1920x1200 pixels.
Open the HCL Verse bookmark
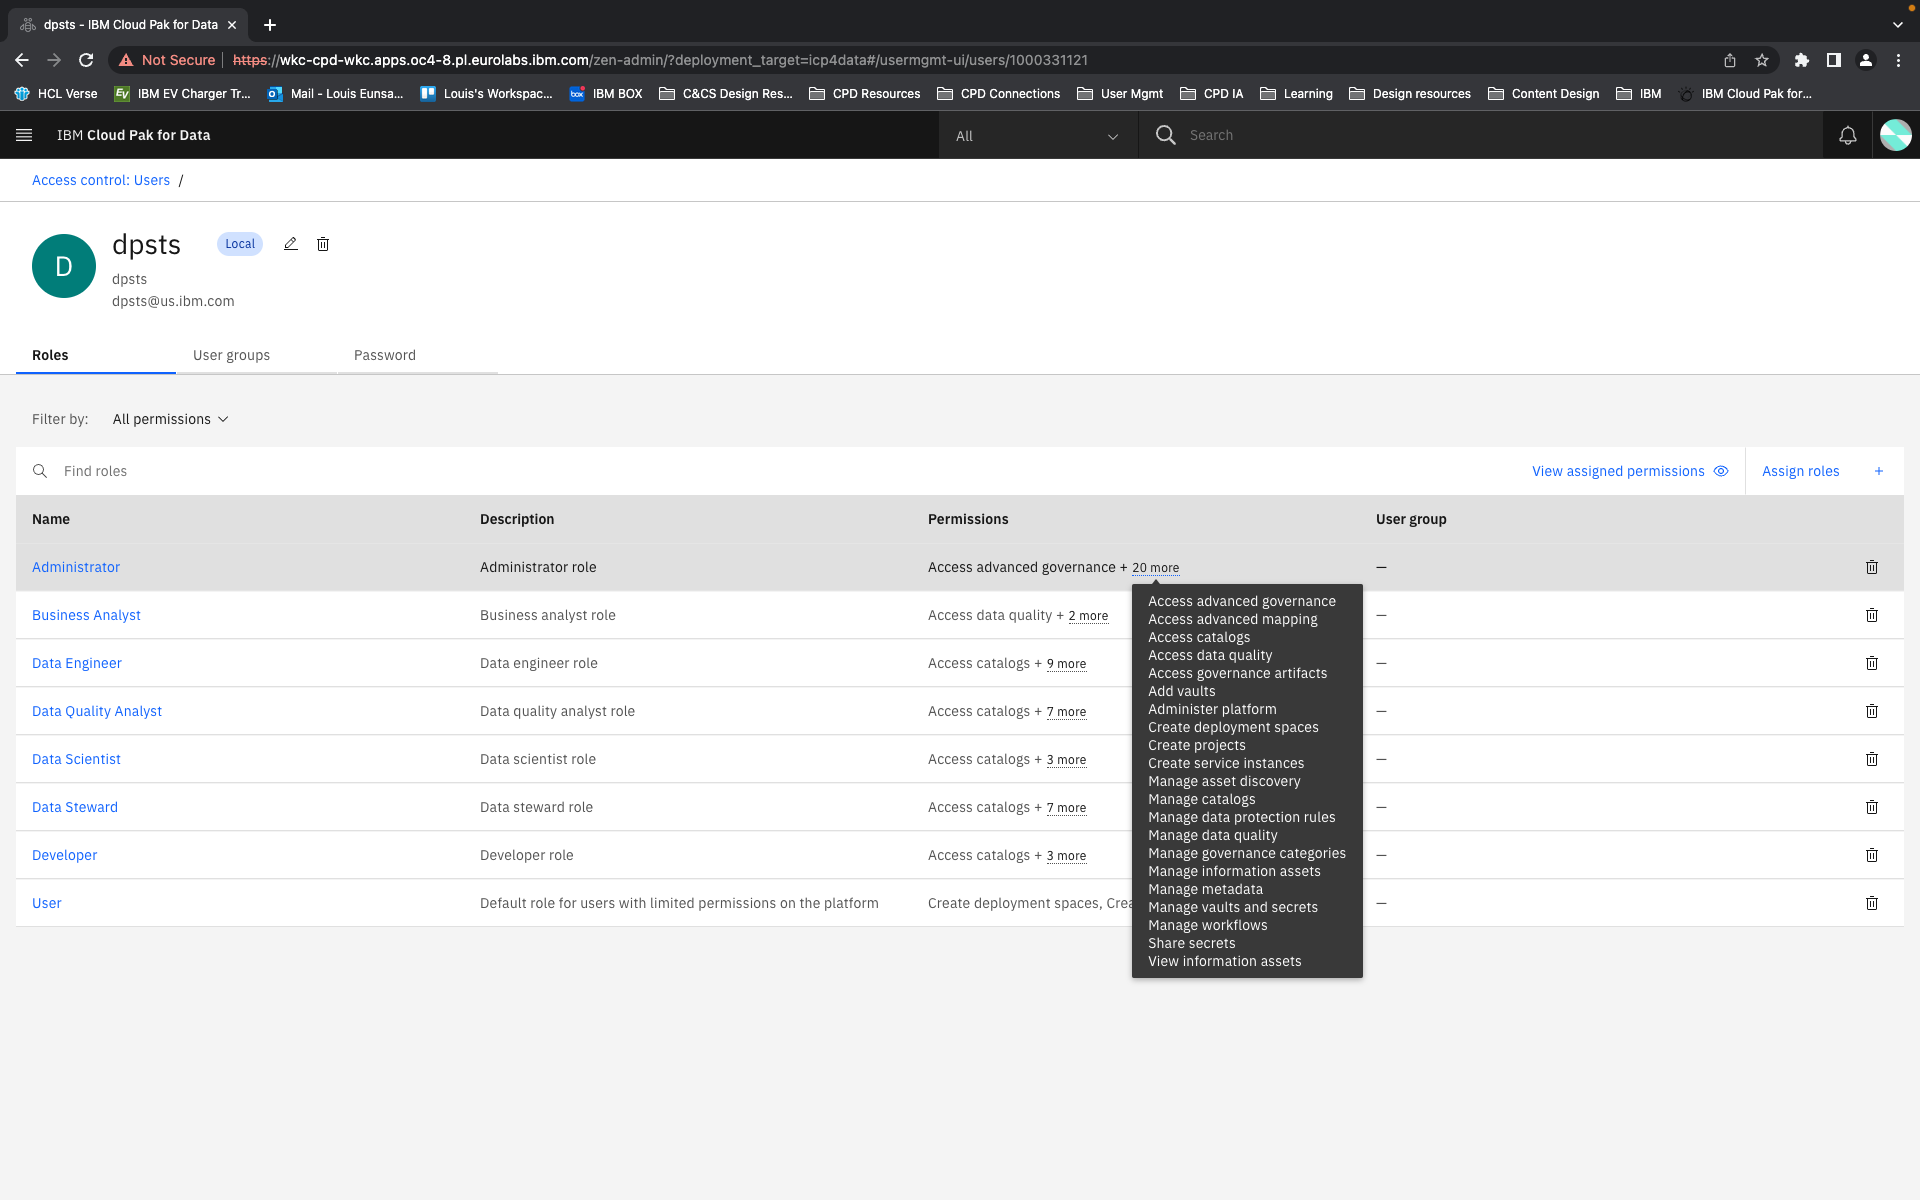coord(56,94)
